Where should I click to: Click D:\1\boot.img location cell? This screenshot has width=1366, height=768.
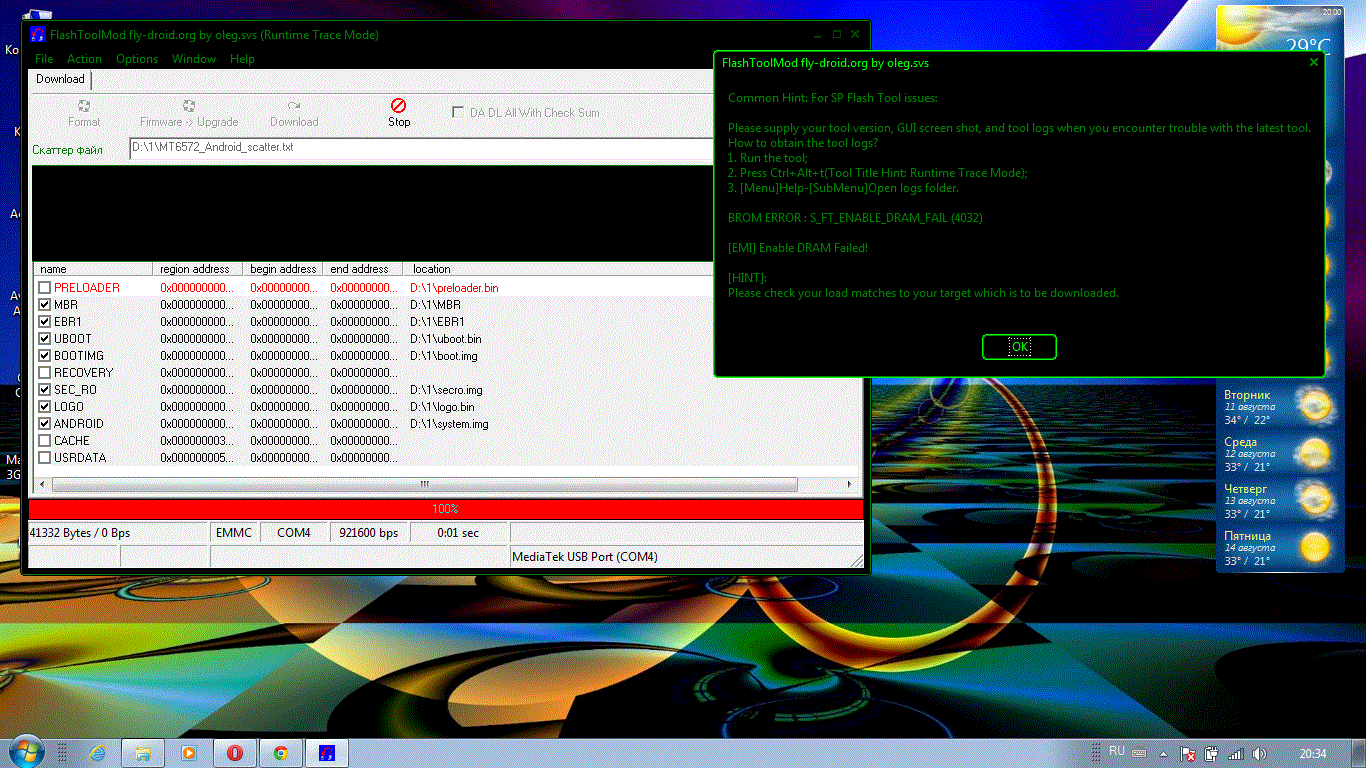pyautogui.click(x=444, y=356)
